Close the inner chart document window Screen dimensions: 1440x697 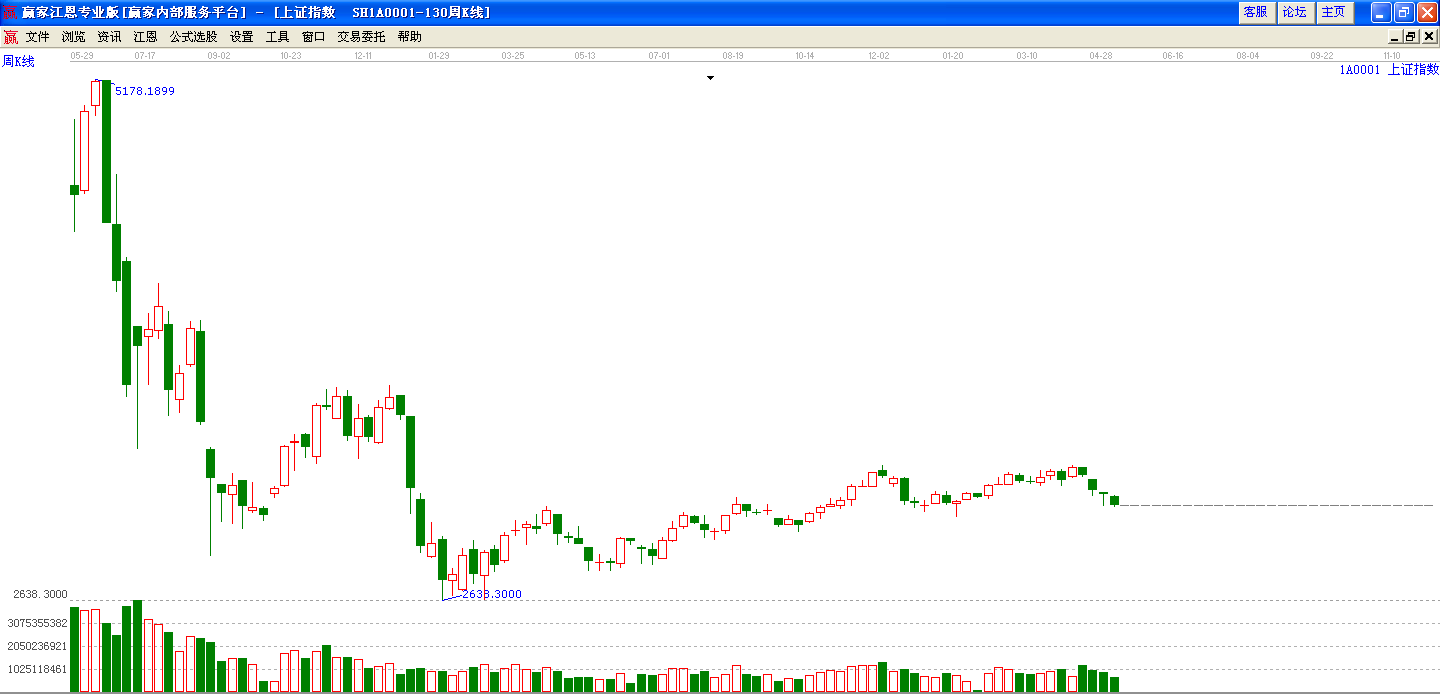click(x=1428, y=37)
